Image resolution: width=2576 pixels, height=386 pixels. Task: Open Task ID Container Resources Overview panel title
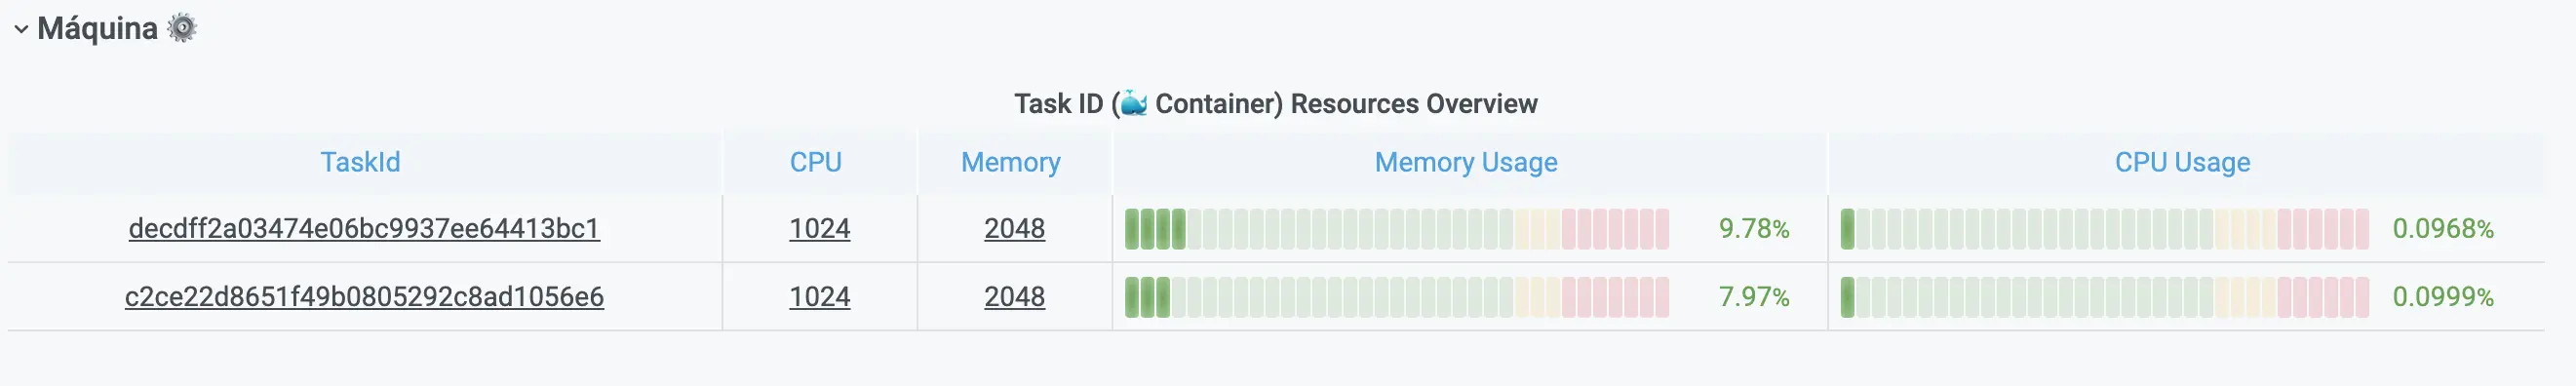point(1275,104)
